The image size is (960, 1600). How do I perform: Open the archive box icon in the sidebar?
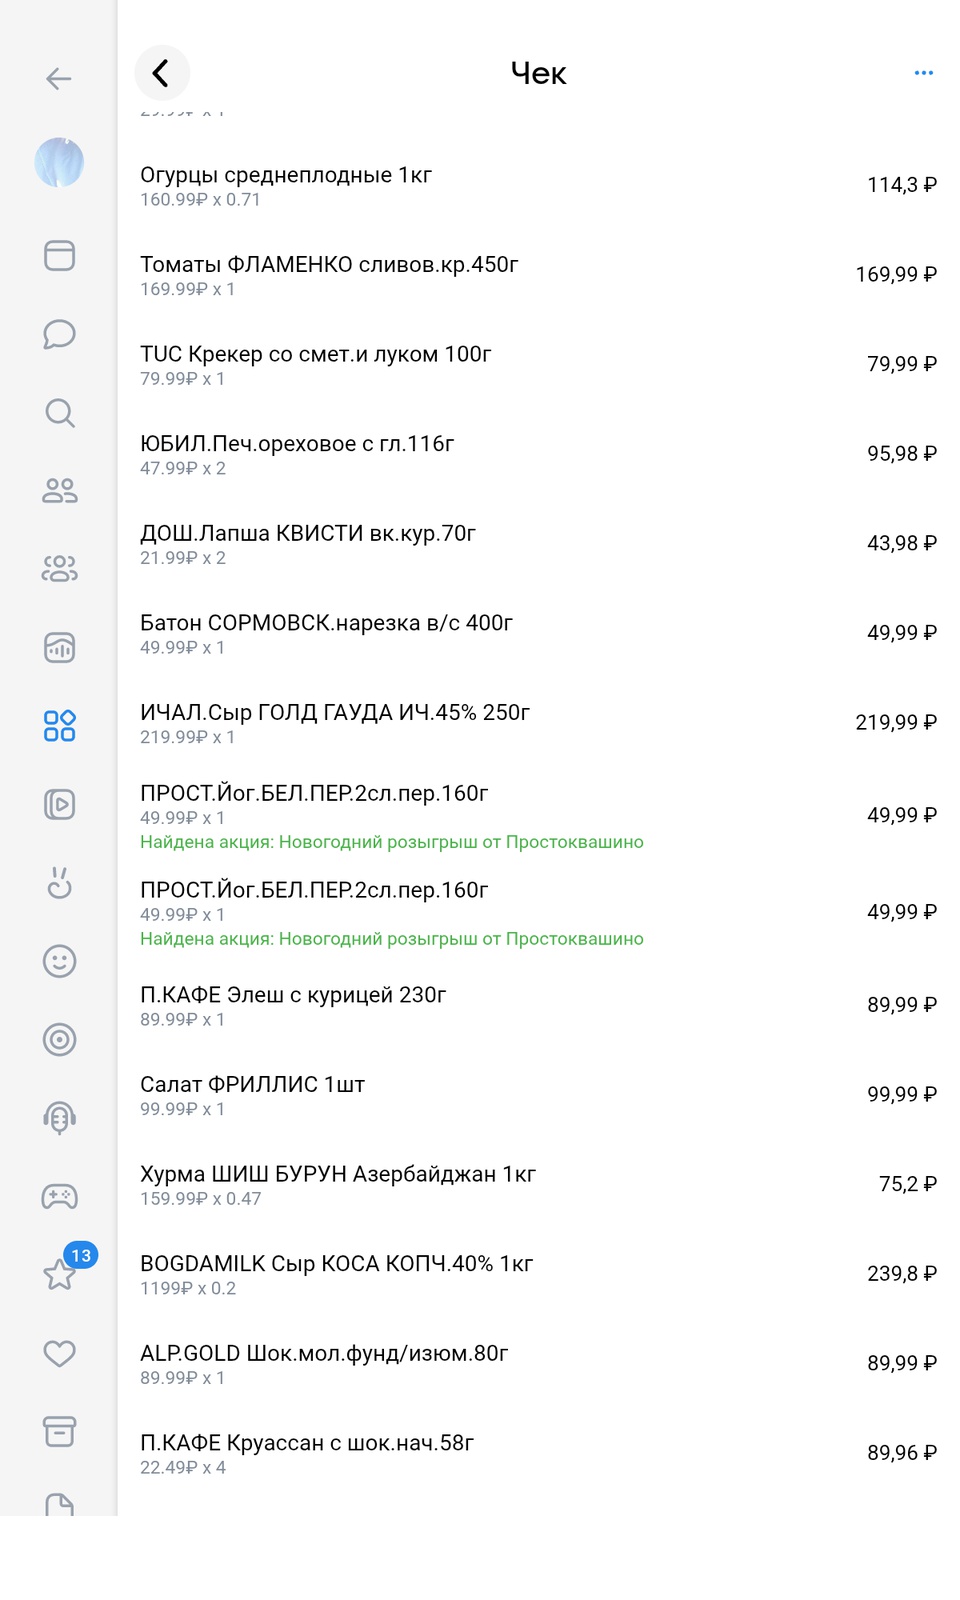(x=59, y=1431)
